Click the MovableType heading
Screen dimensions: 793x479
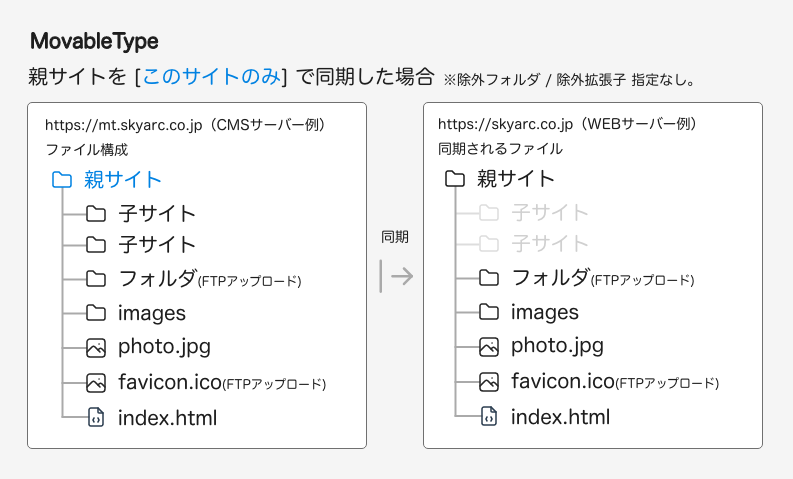pos(94,42)
